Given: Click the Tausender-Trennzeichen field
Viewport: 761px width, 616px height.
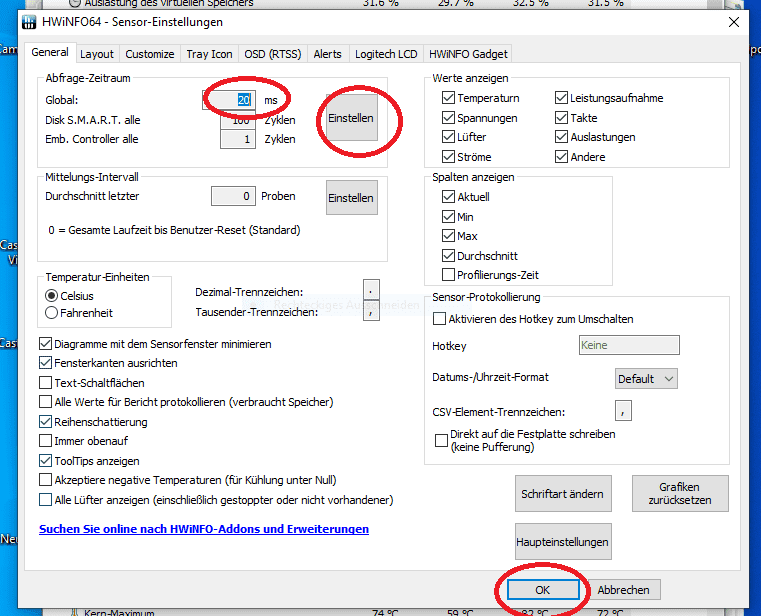Looking at the screenshot, I should pos(371,312).
